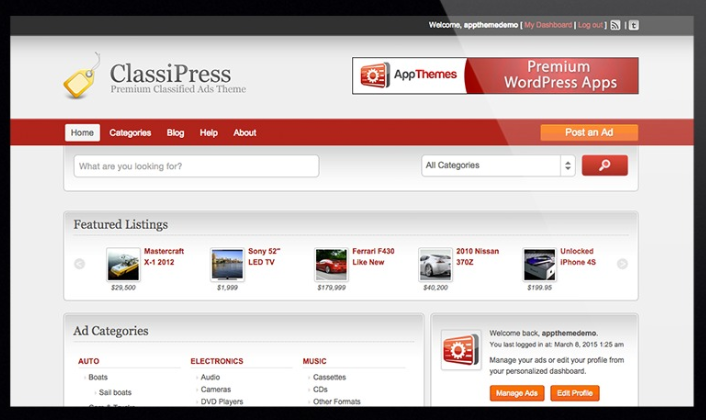Click the magnifier search button
The height and width of the screenshot is (420, 706).
(604, 165)
